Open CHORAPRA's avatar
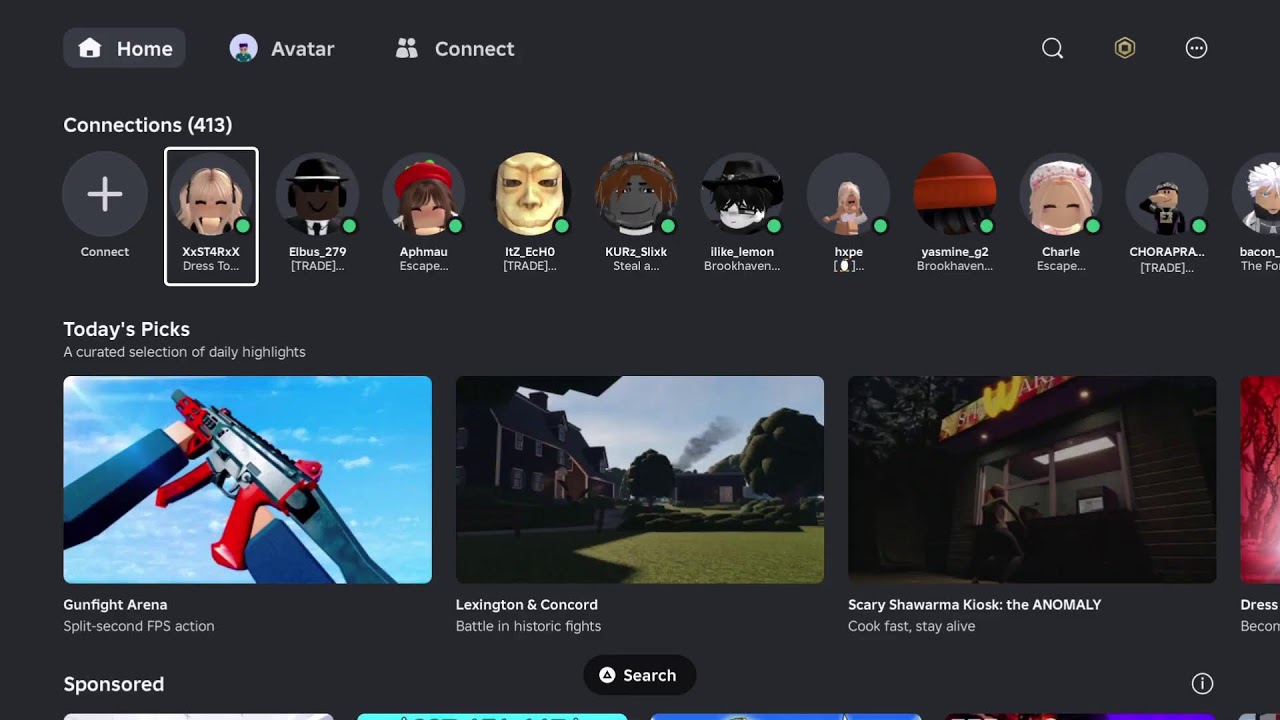The image size is (1280, 720). click(x=1166, y=194)
